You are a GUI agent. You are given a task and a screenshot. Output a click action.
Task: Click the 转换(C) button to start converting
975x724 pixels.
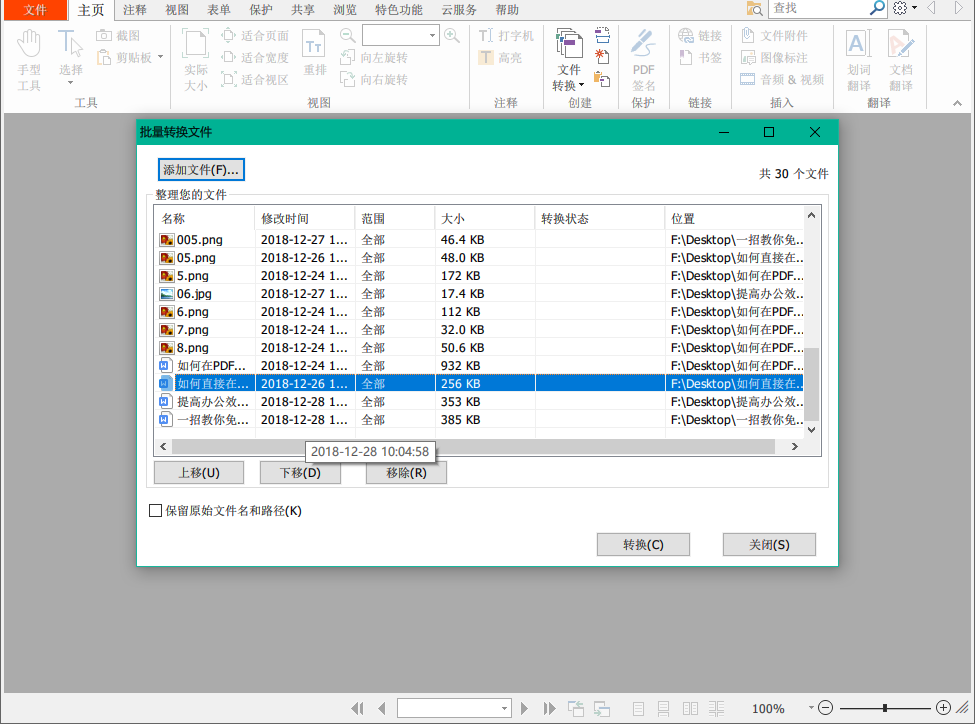pos(643,544)
